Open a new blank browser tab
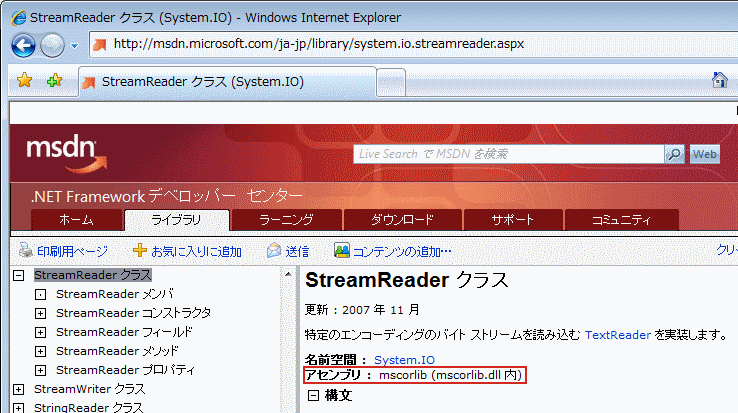 coord(391,83)
